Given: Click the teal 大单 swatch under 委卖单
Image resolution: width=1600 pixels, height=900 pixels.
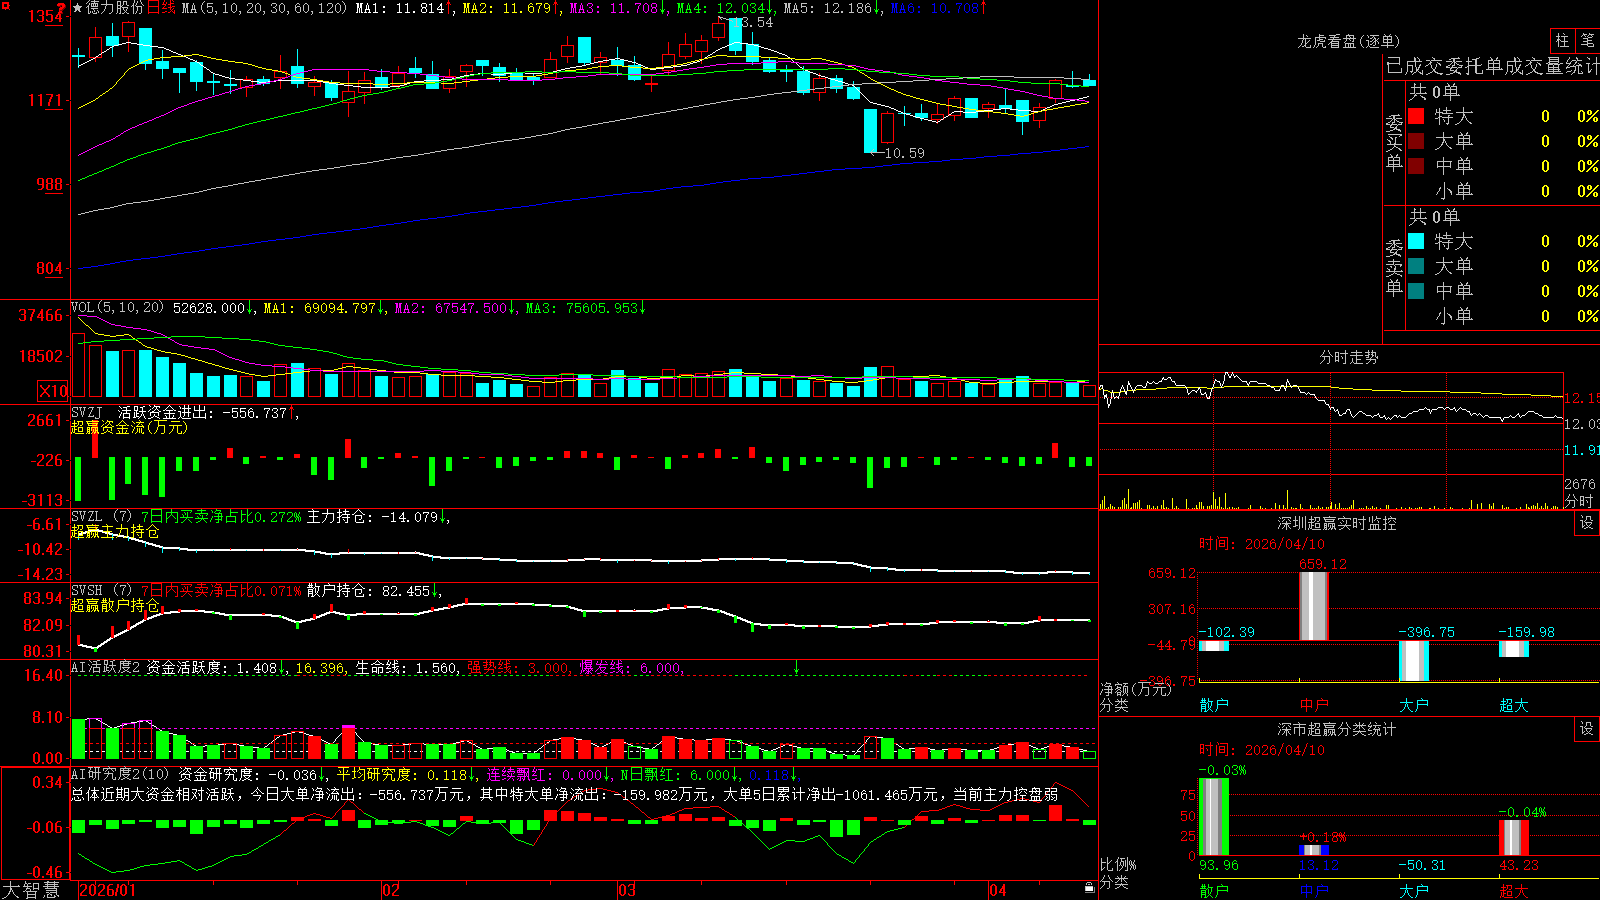Looking at the screenshot, I should pos(1416,266).
